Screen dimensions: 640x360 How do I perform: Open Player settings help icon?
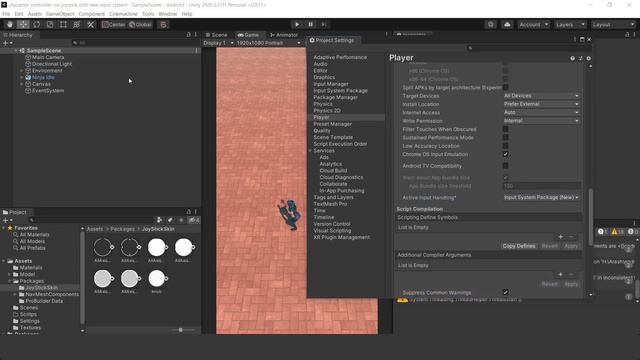click(572, 58)
